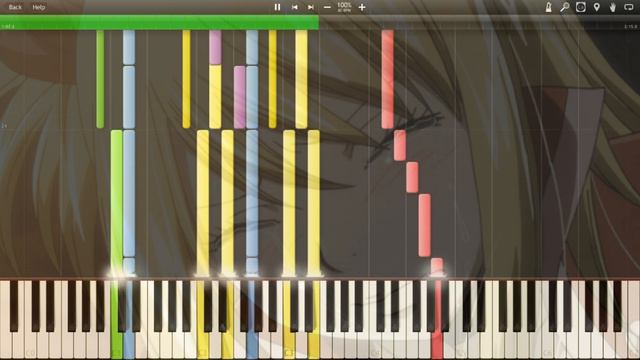Image resolution: width=640 pixels, height=360 pixels.
Task: Toggle the metronome icon
Action: click(549, 7)
